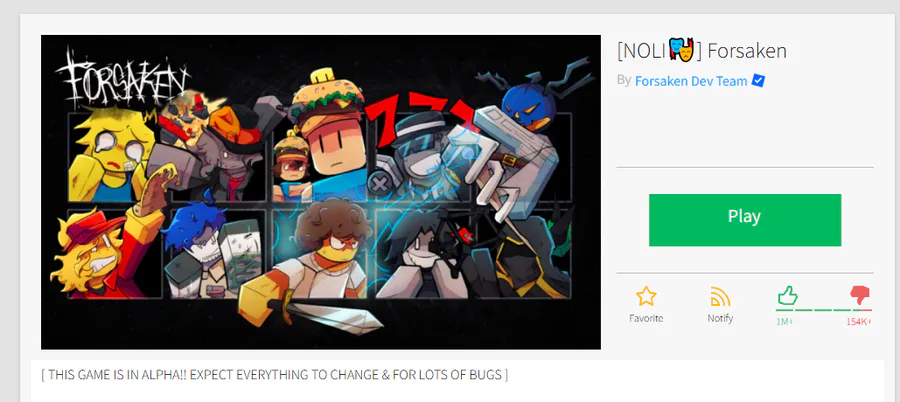Click the blue verified badge icon
The width and height of the screenshot is (900, 402).
[758, 81]
